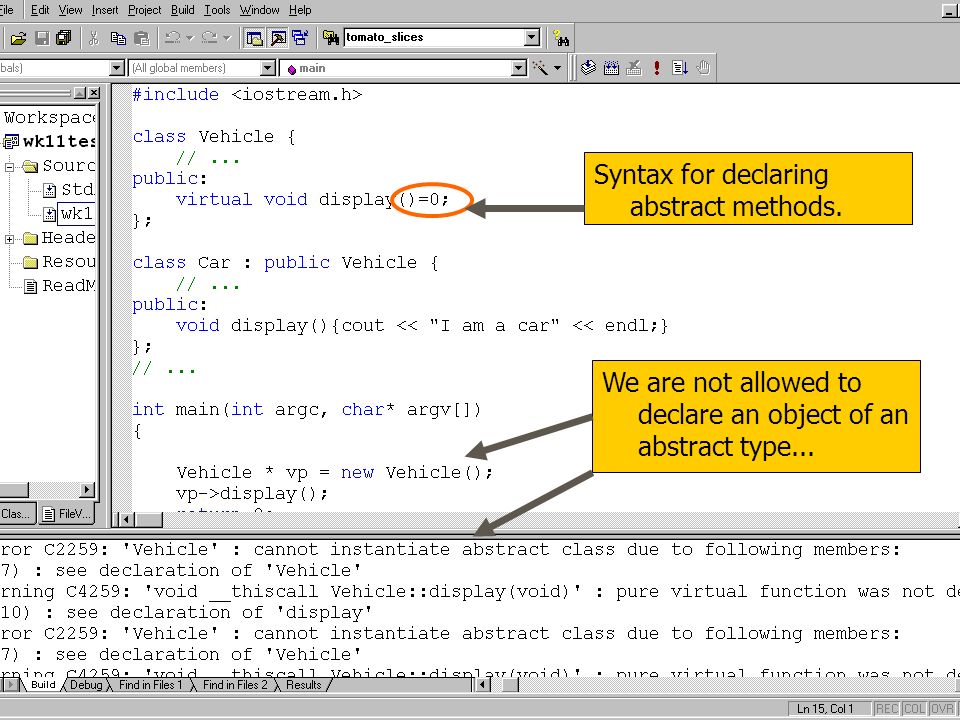Click the Compile toolbar icon
This screenshot has height=720, width=960.
tap(588, 67)
